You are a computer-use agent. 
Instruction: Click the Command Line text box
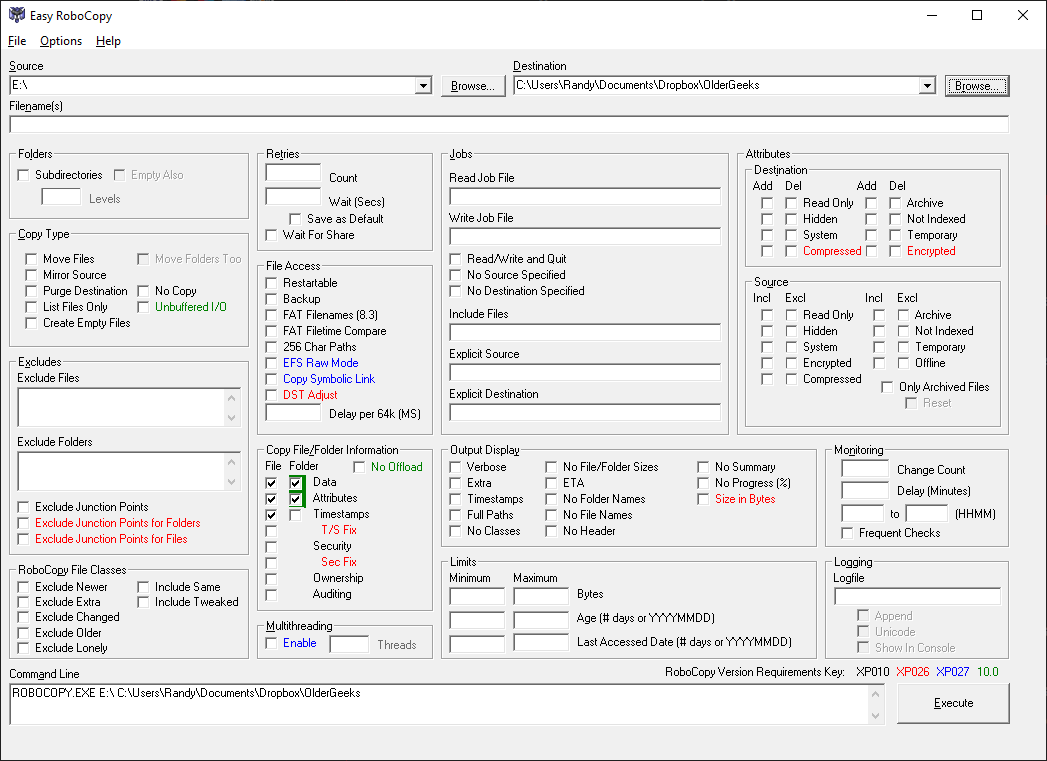(439, 704)
